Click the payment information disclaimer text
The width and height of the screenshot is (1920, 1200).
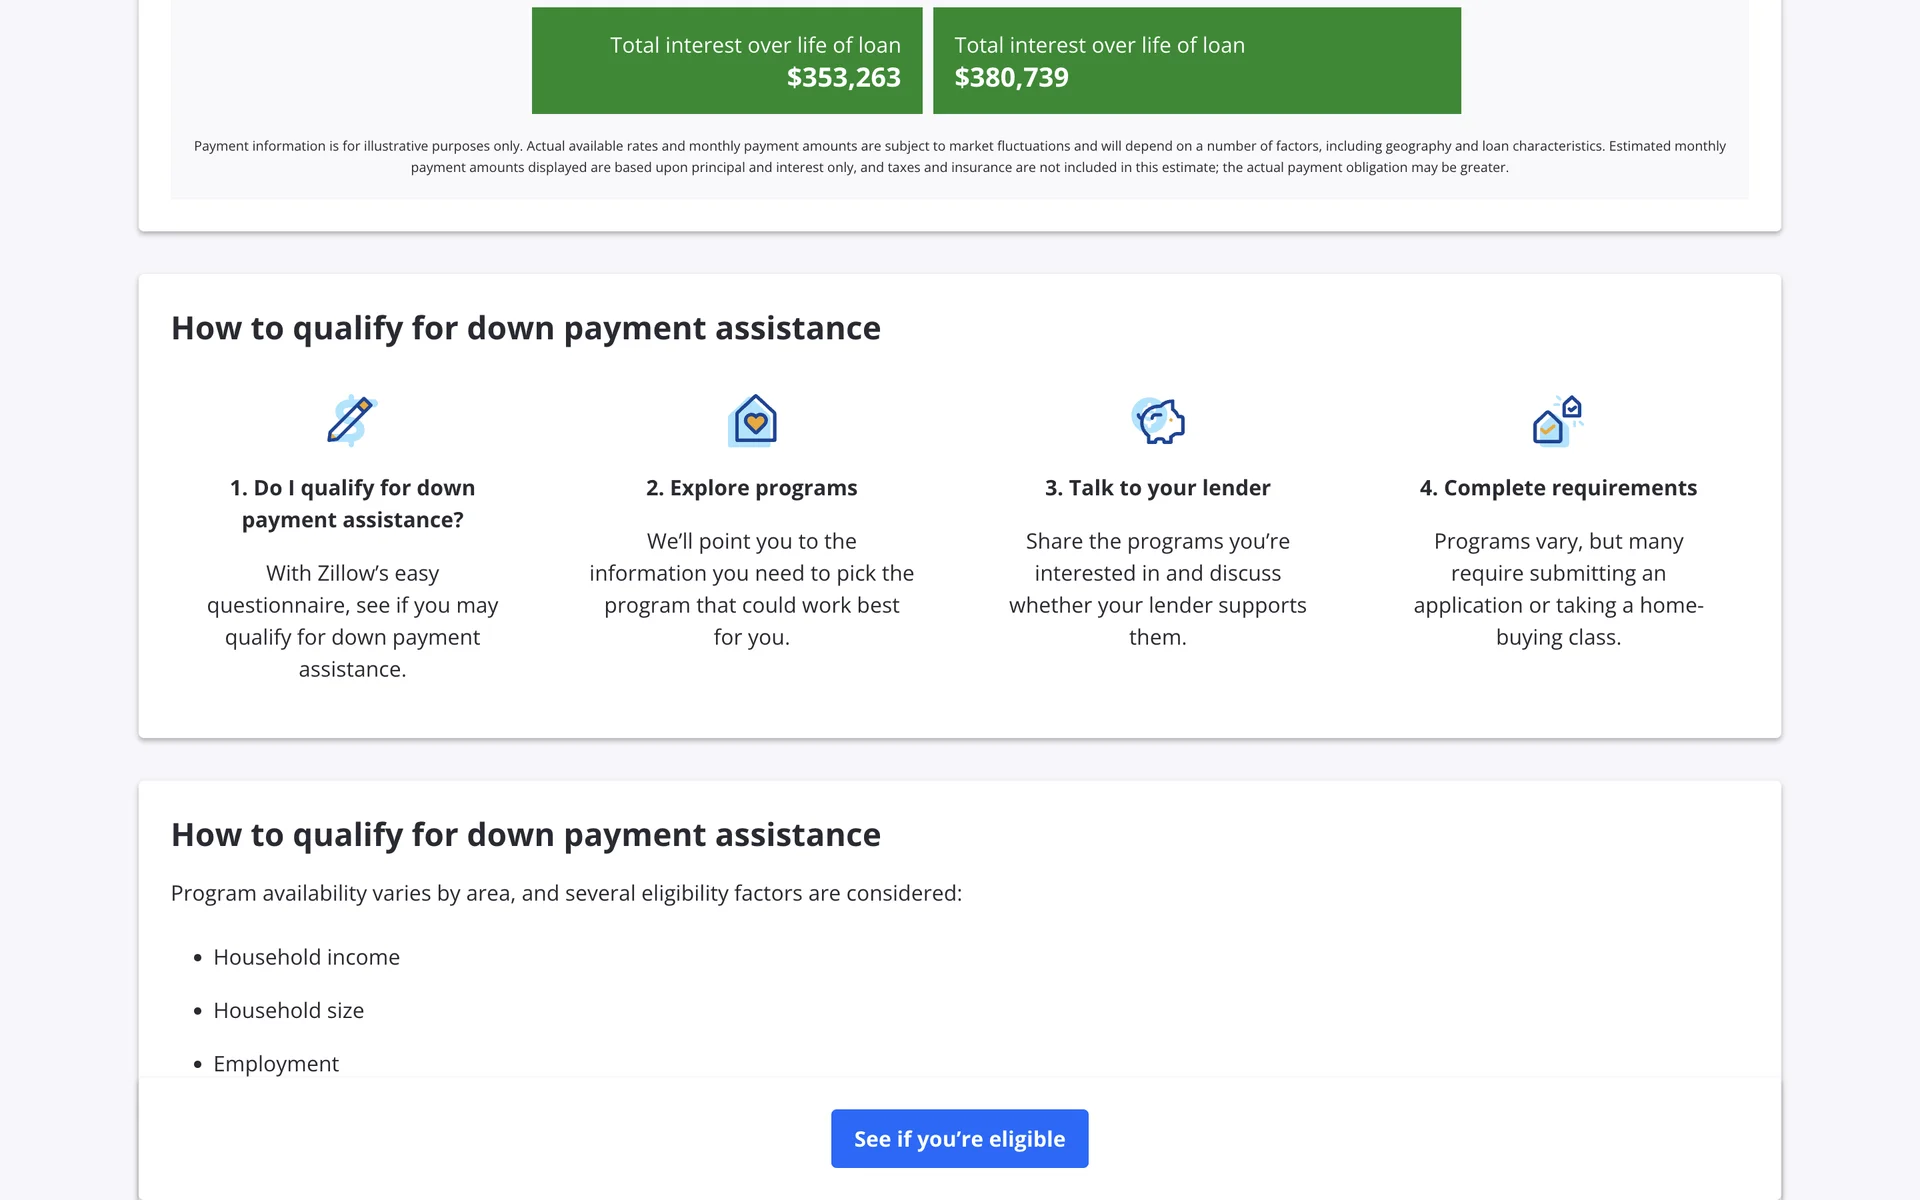(x=959, y=157)
